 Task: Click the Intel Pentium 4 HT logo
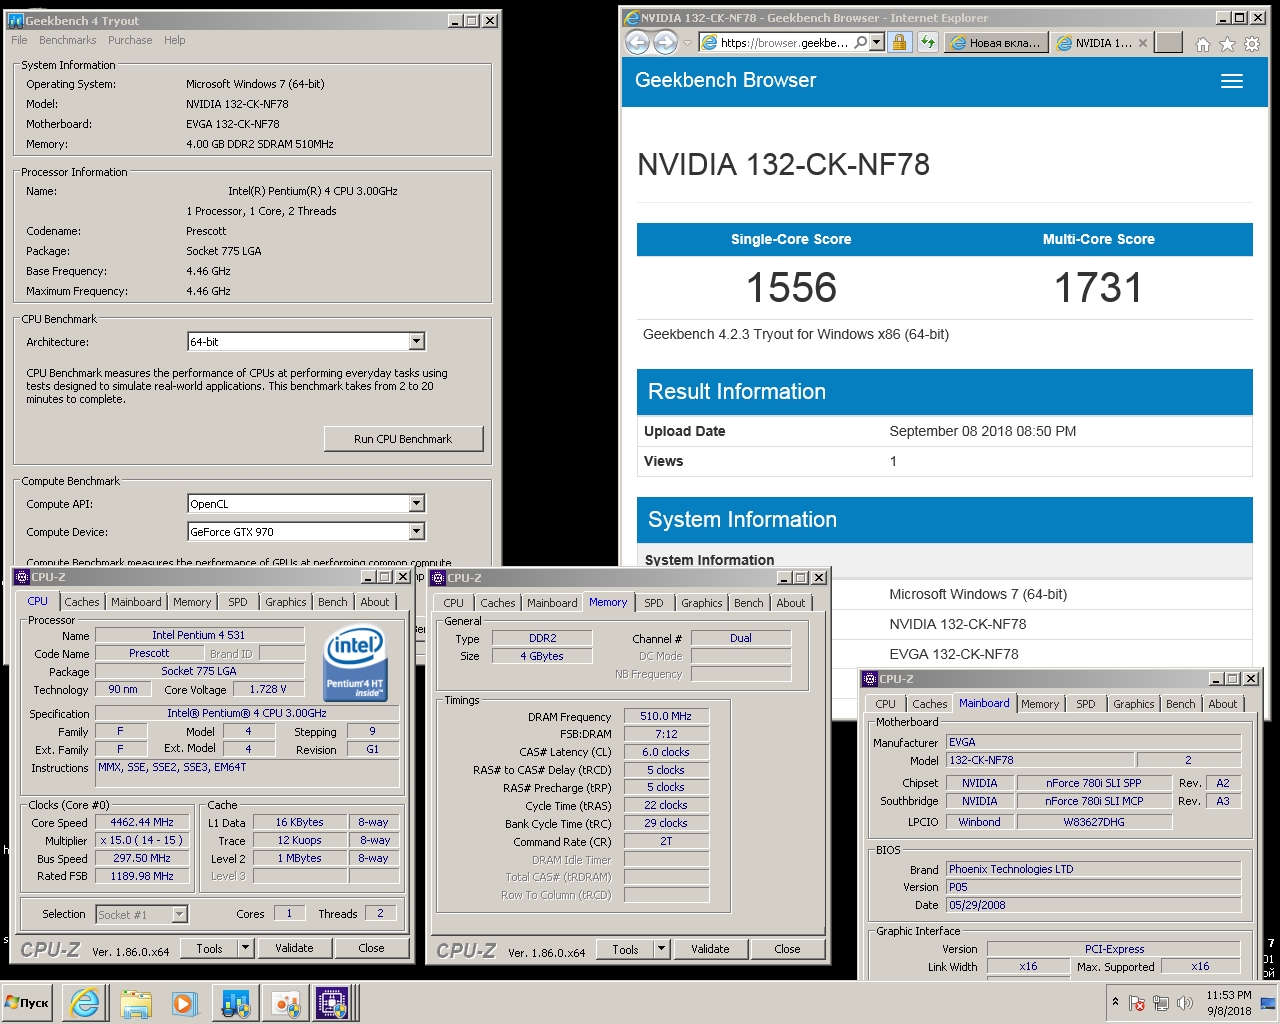coord(354,664)
